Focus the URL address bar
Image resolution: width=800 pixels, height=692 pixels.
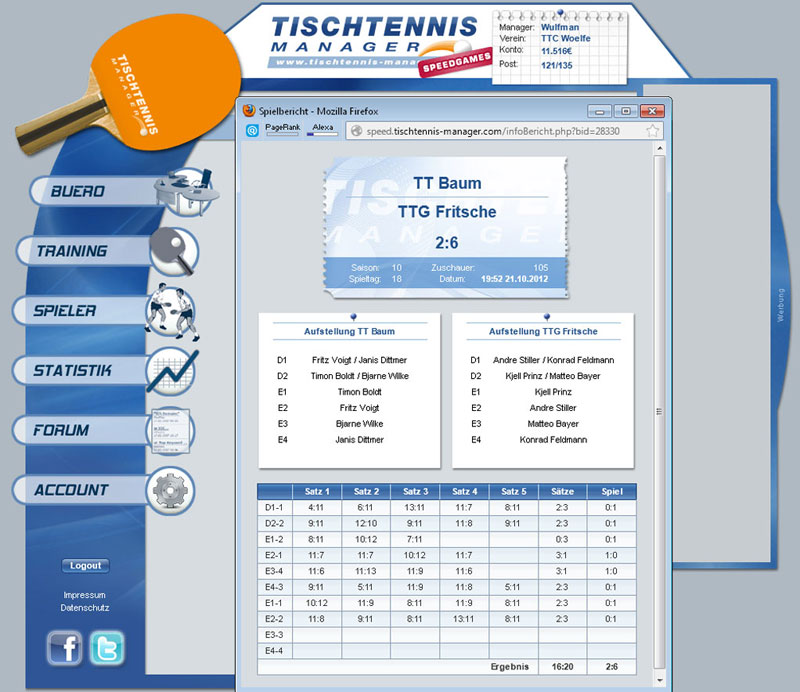pos(504,131)
